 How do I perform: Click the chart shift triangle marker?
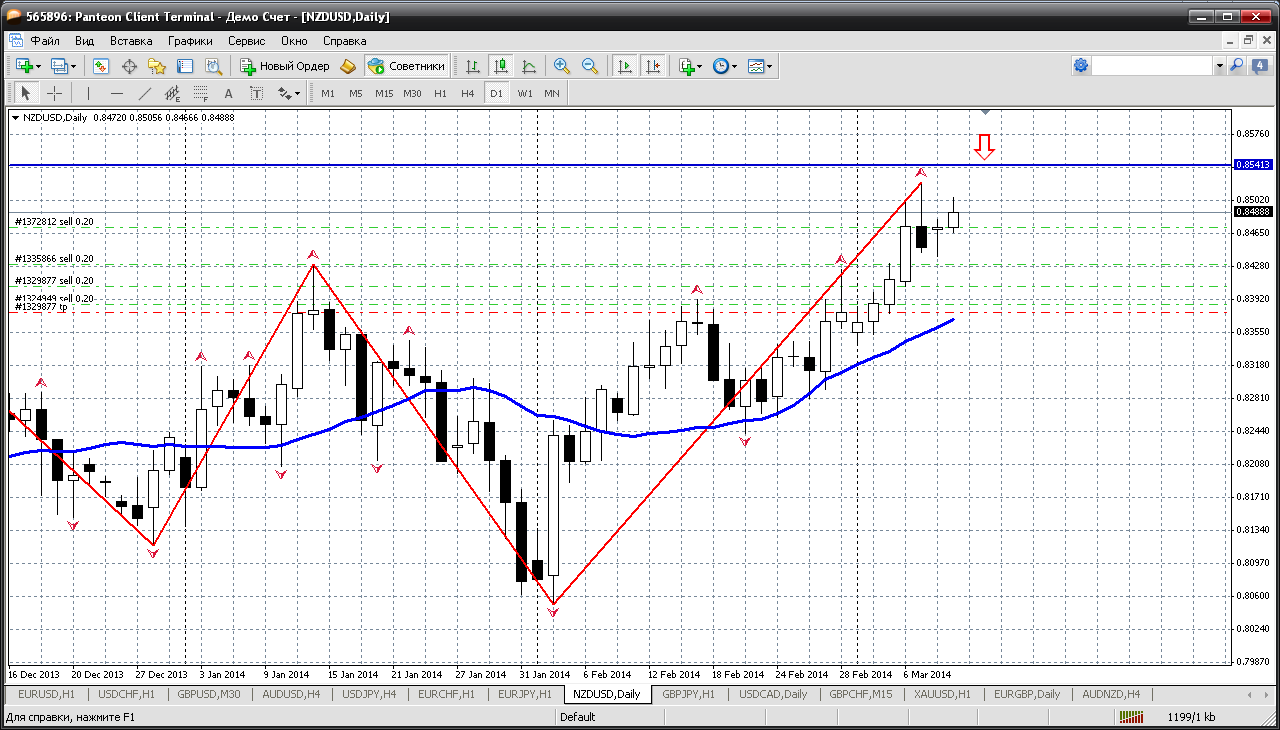click(986, 112)
